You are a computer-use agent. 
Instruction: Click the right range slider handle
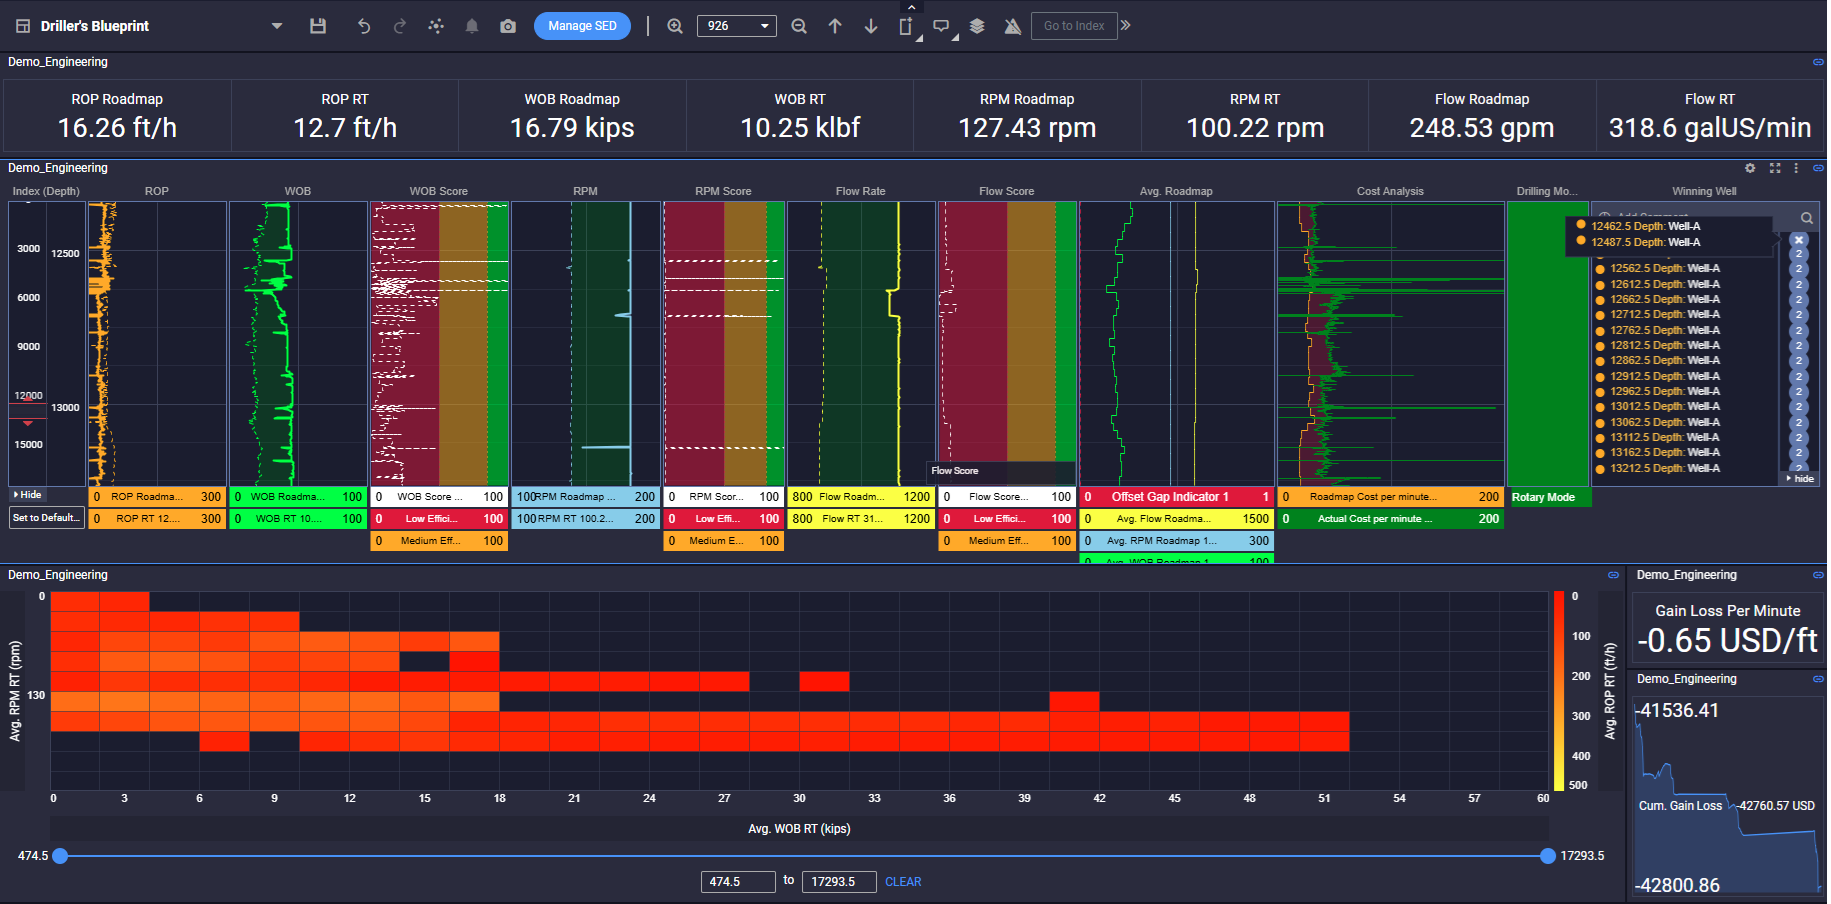(x=1548, y=856)
